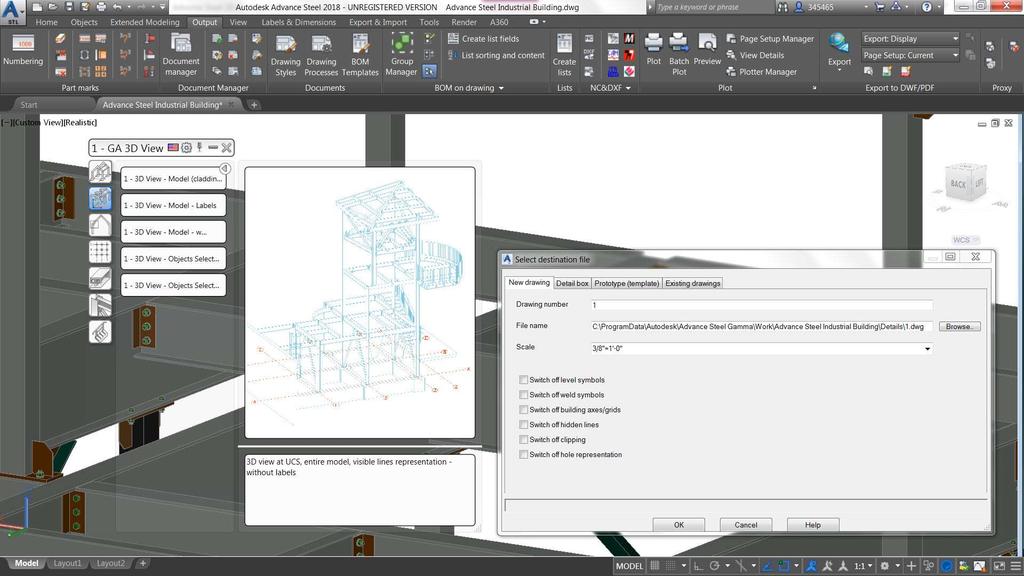The image size is (1024, 576).
Task: Click Create list fields
Action: pos(483,39)
